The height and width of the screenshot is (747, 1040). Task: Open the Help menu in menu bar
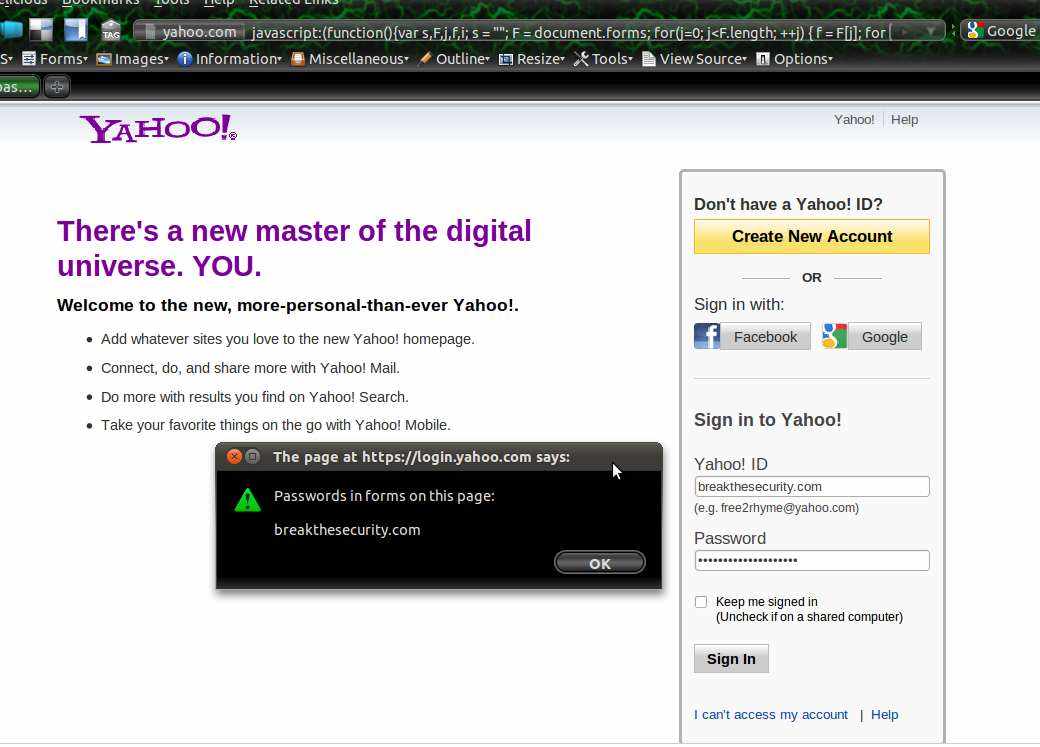coord(219,3)
